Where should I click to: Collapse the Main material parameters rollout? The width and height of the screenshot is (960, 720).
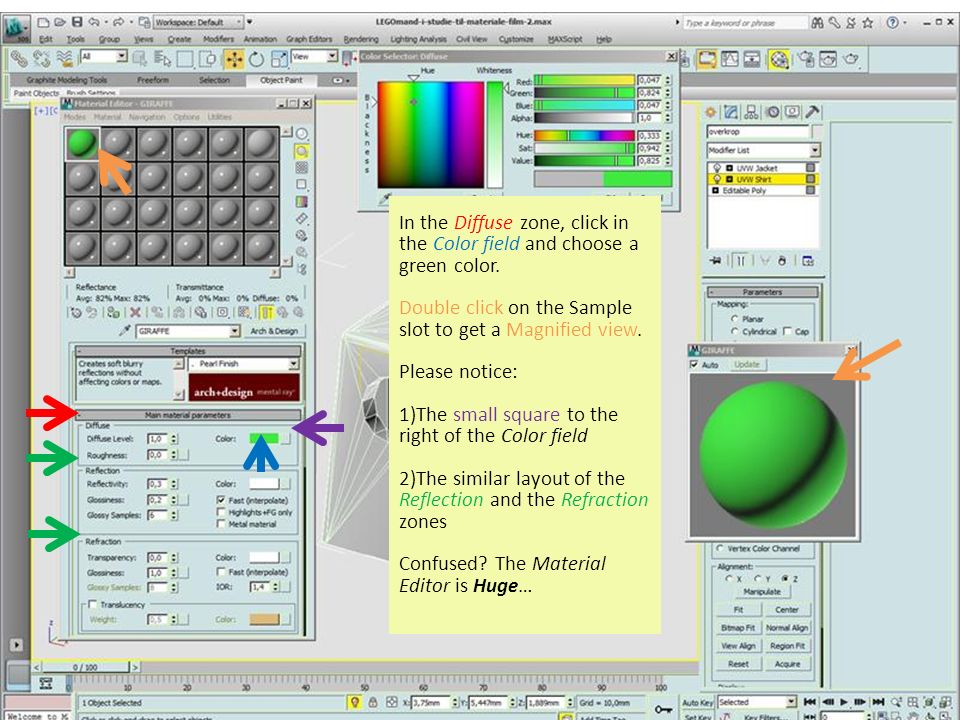[x=188, y=415]
